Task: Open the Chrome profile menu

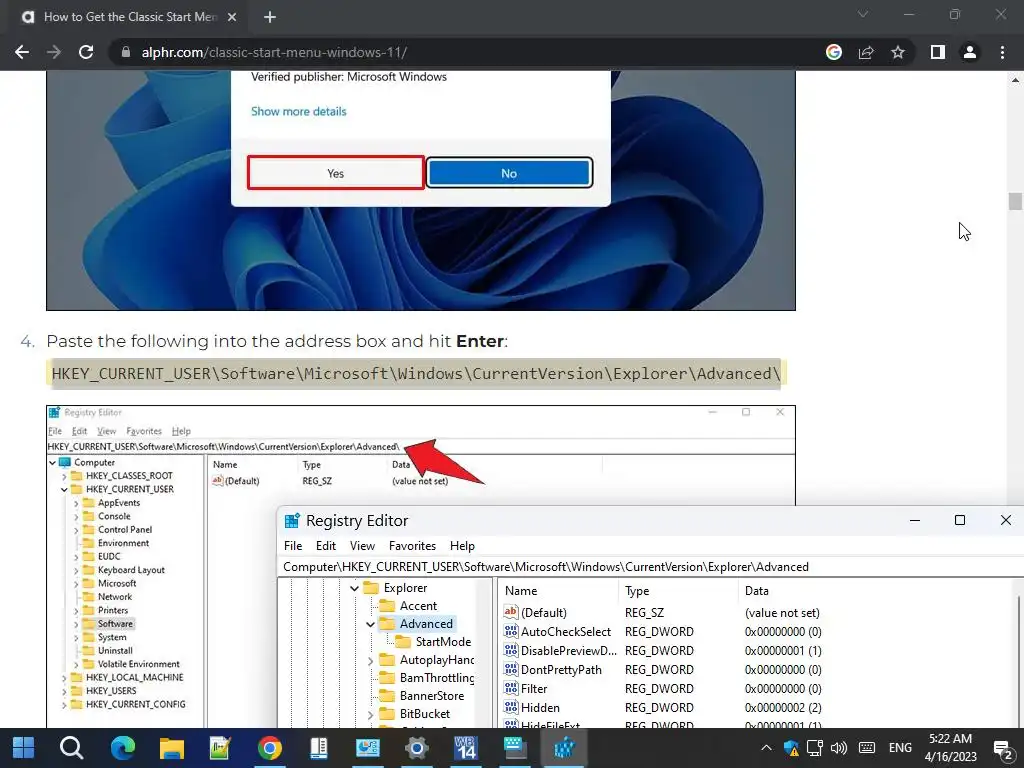Action: [x=970, y=52]
